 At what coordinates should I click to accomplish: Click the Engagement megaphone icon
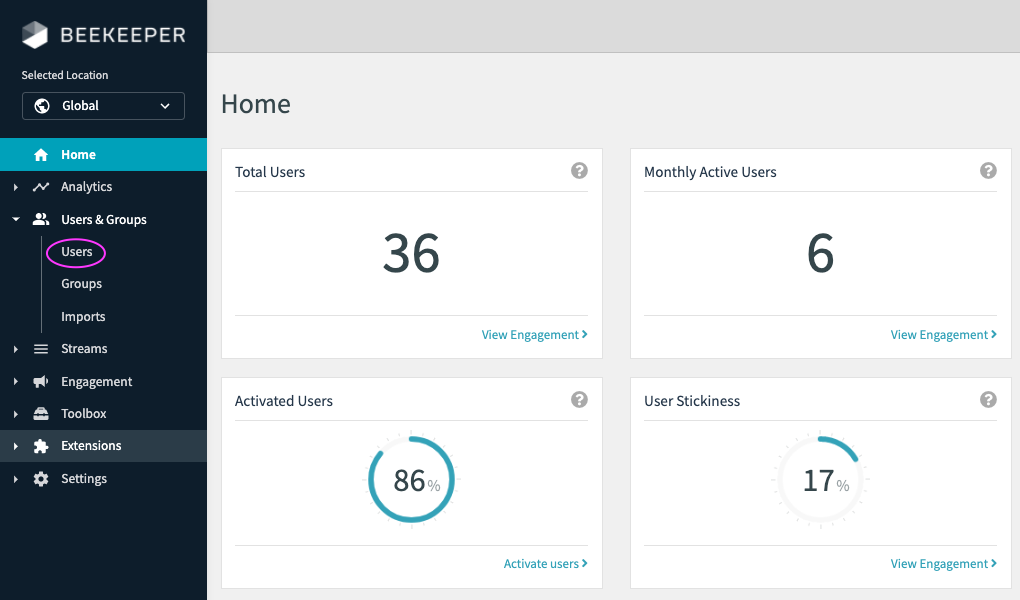pos(41,381)
